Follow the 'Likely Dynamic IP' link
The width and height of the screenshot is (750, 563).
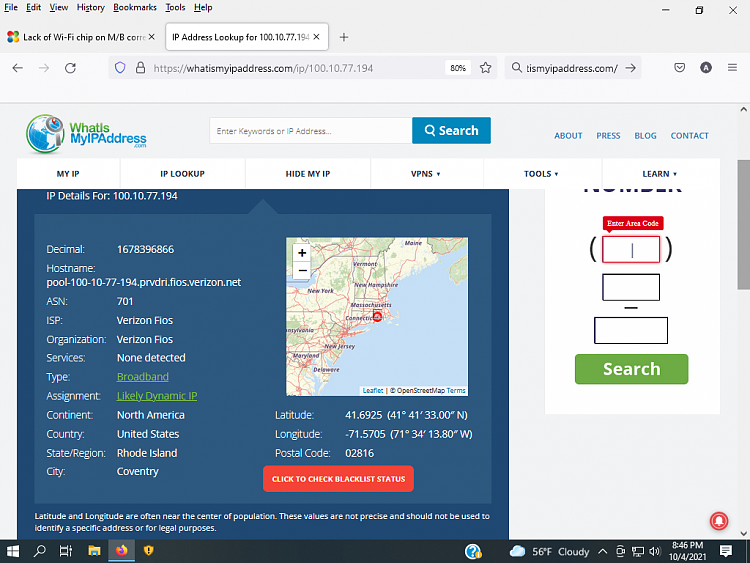point(157,396)
